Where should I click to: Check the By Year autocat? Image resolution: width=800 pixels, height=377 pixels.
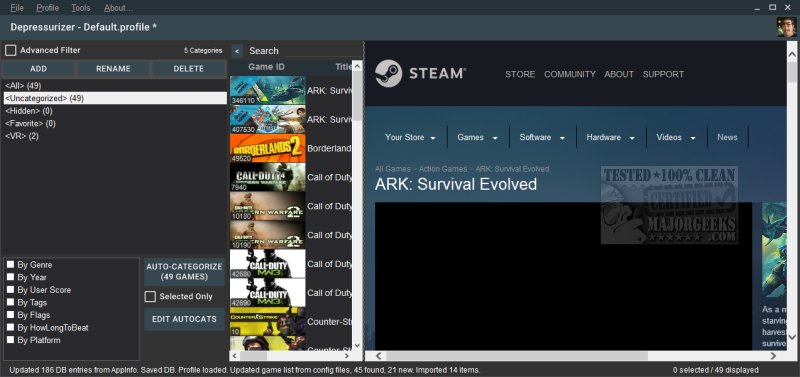10,277
